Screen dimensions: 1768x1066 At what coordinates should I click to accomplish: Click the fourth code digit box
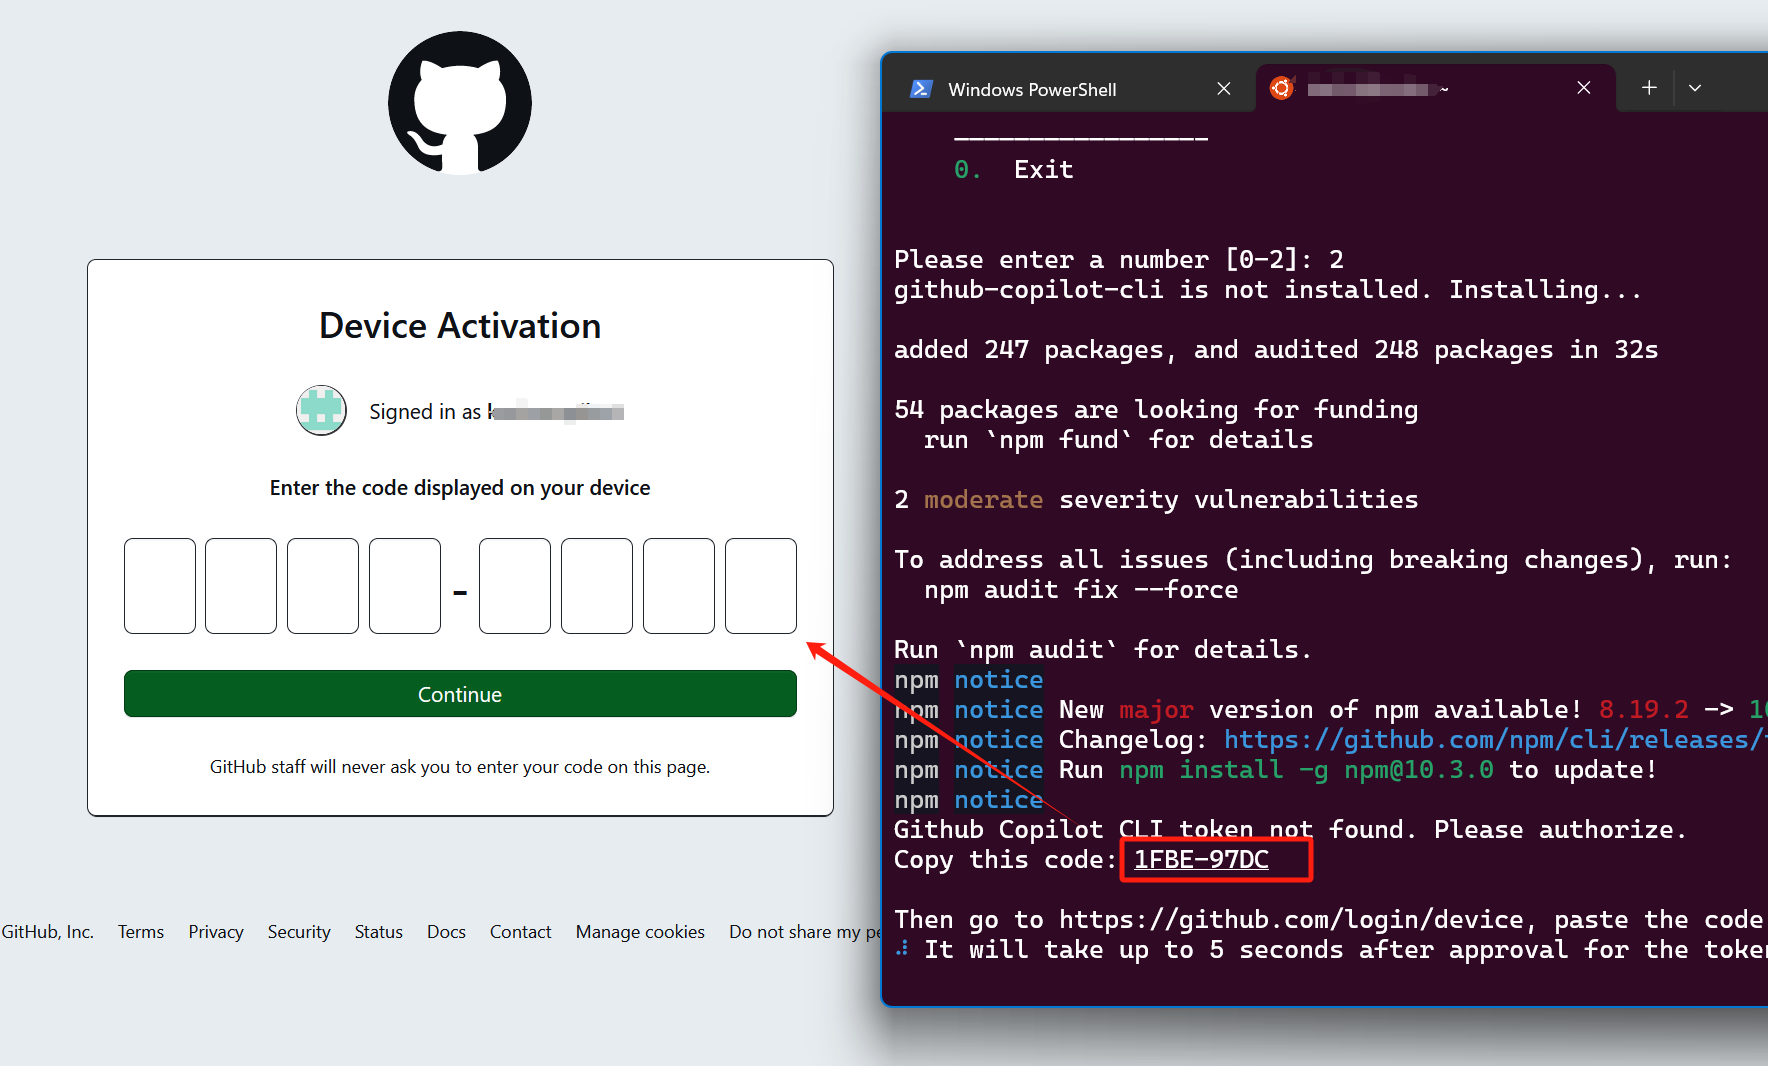405,586
